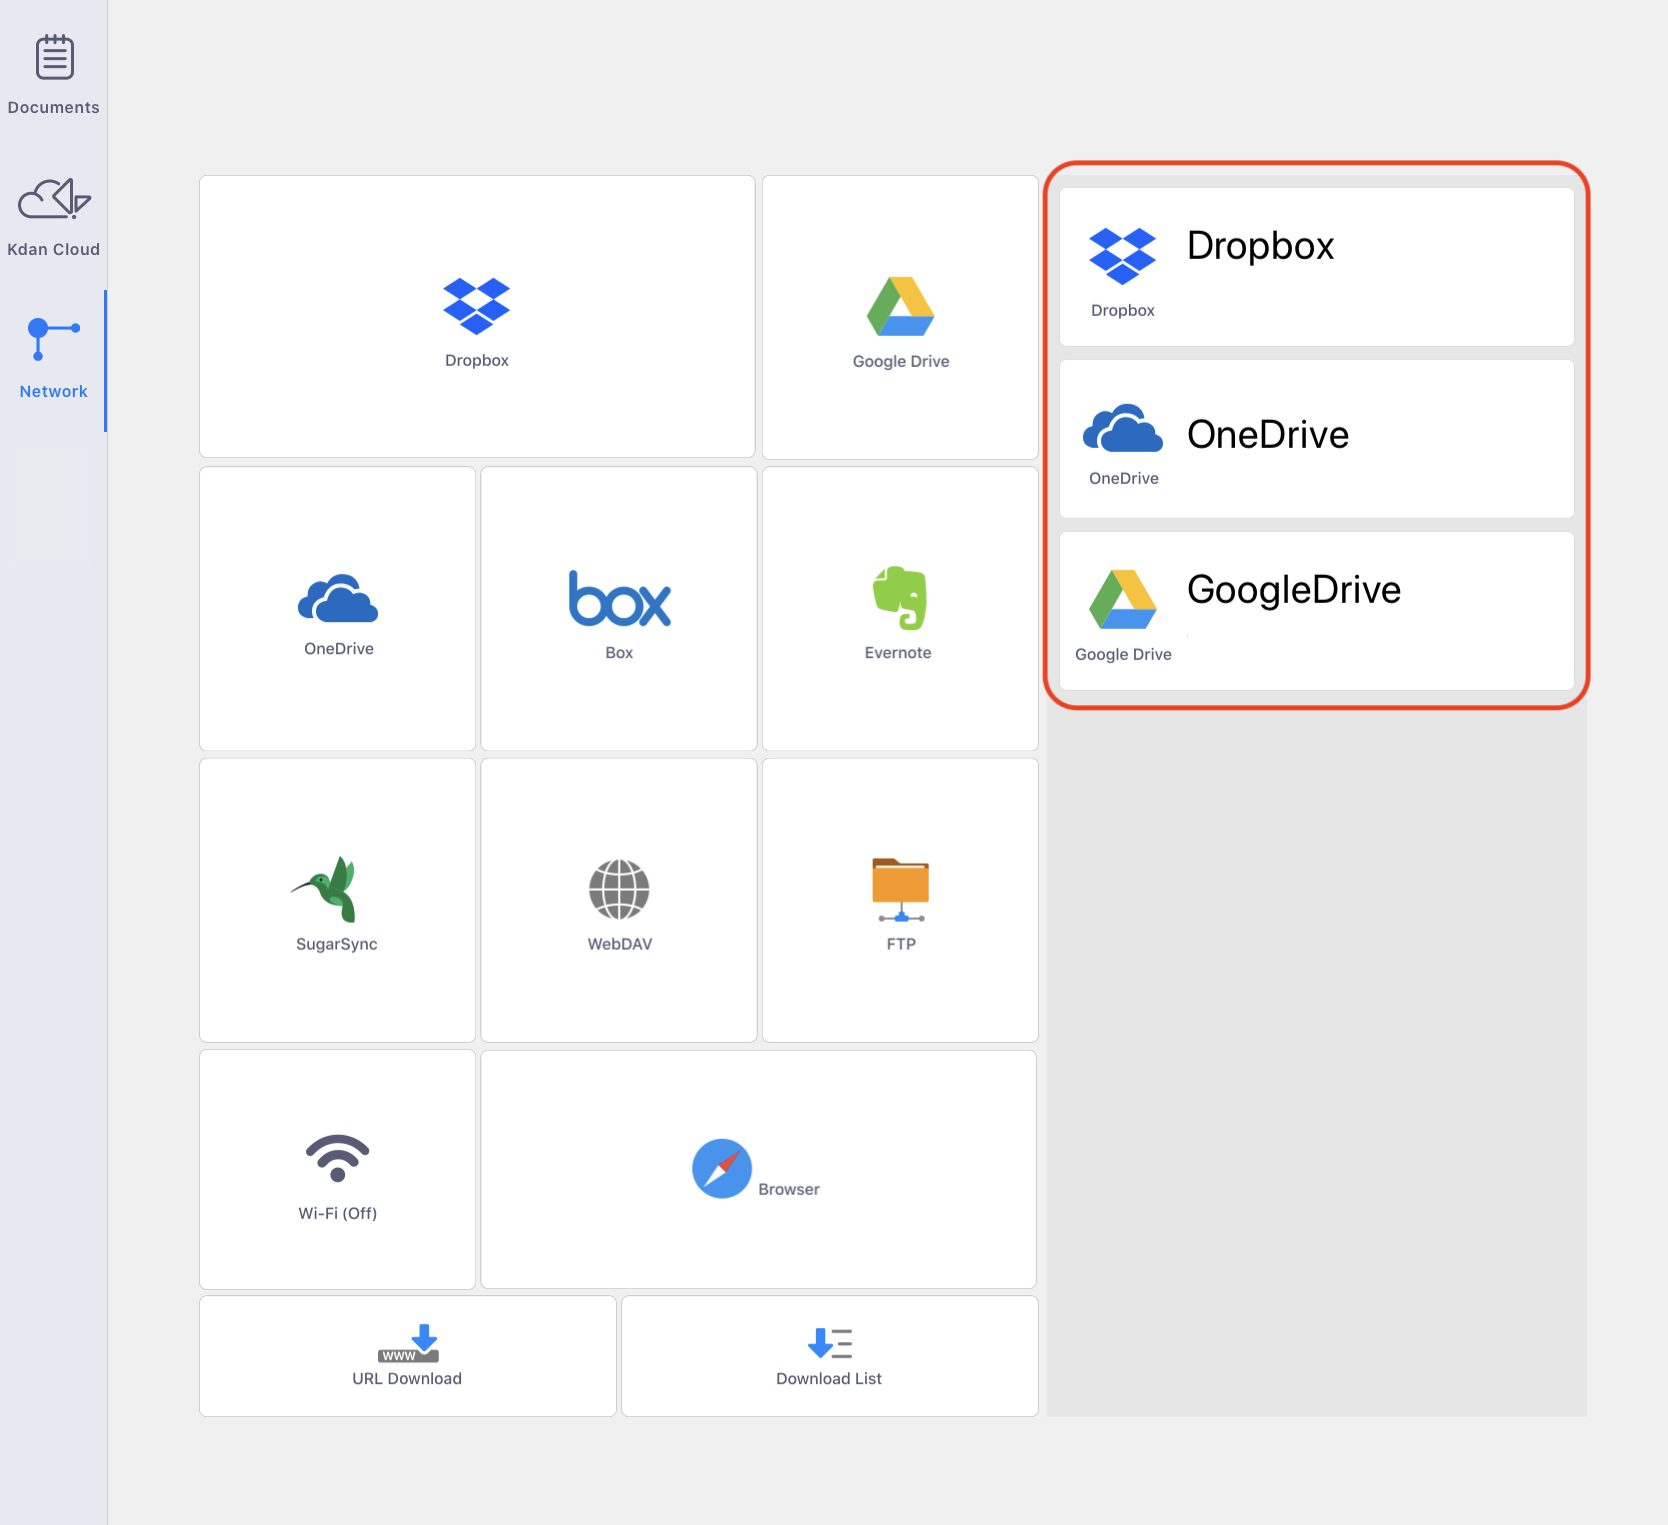Open the WebDAV globe tile
This screenshot has height=1525, width=1668.
coord(619,900)
